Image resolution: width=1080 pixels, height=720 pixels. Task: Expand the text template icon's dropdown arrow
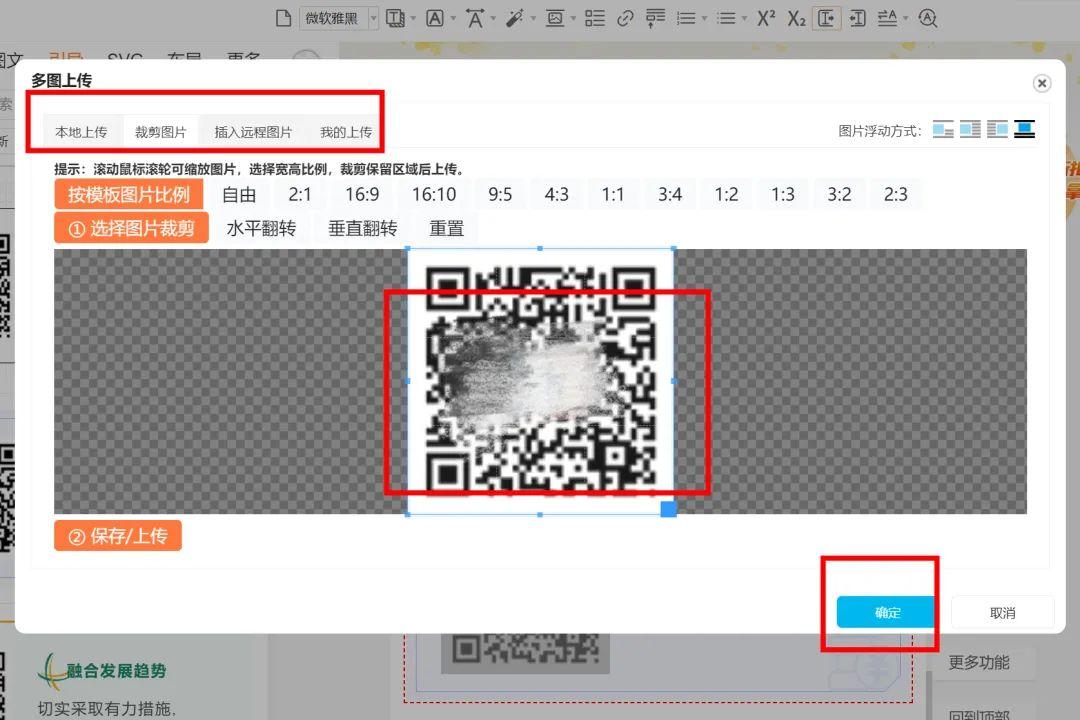pyautogui.click(x=413, y=19)
